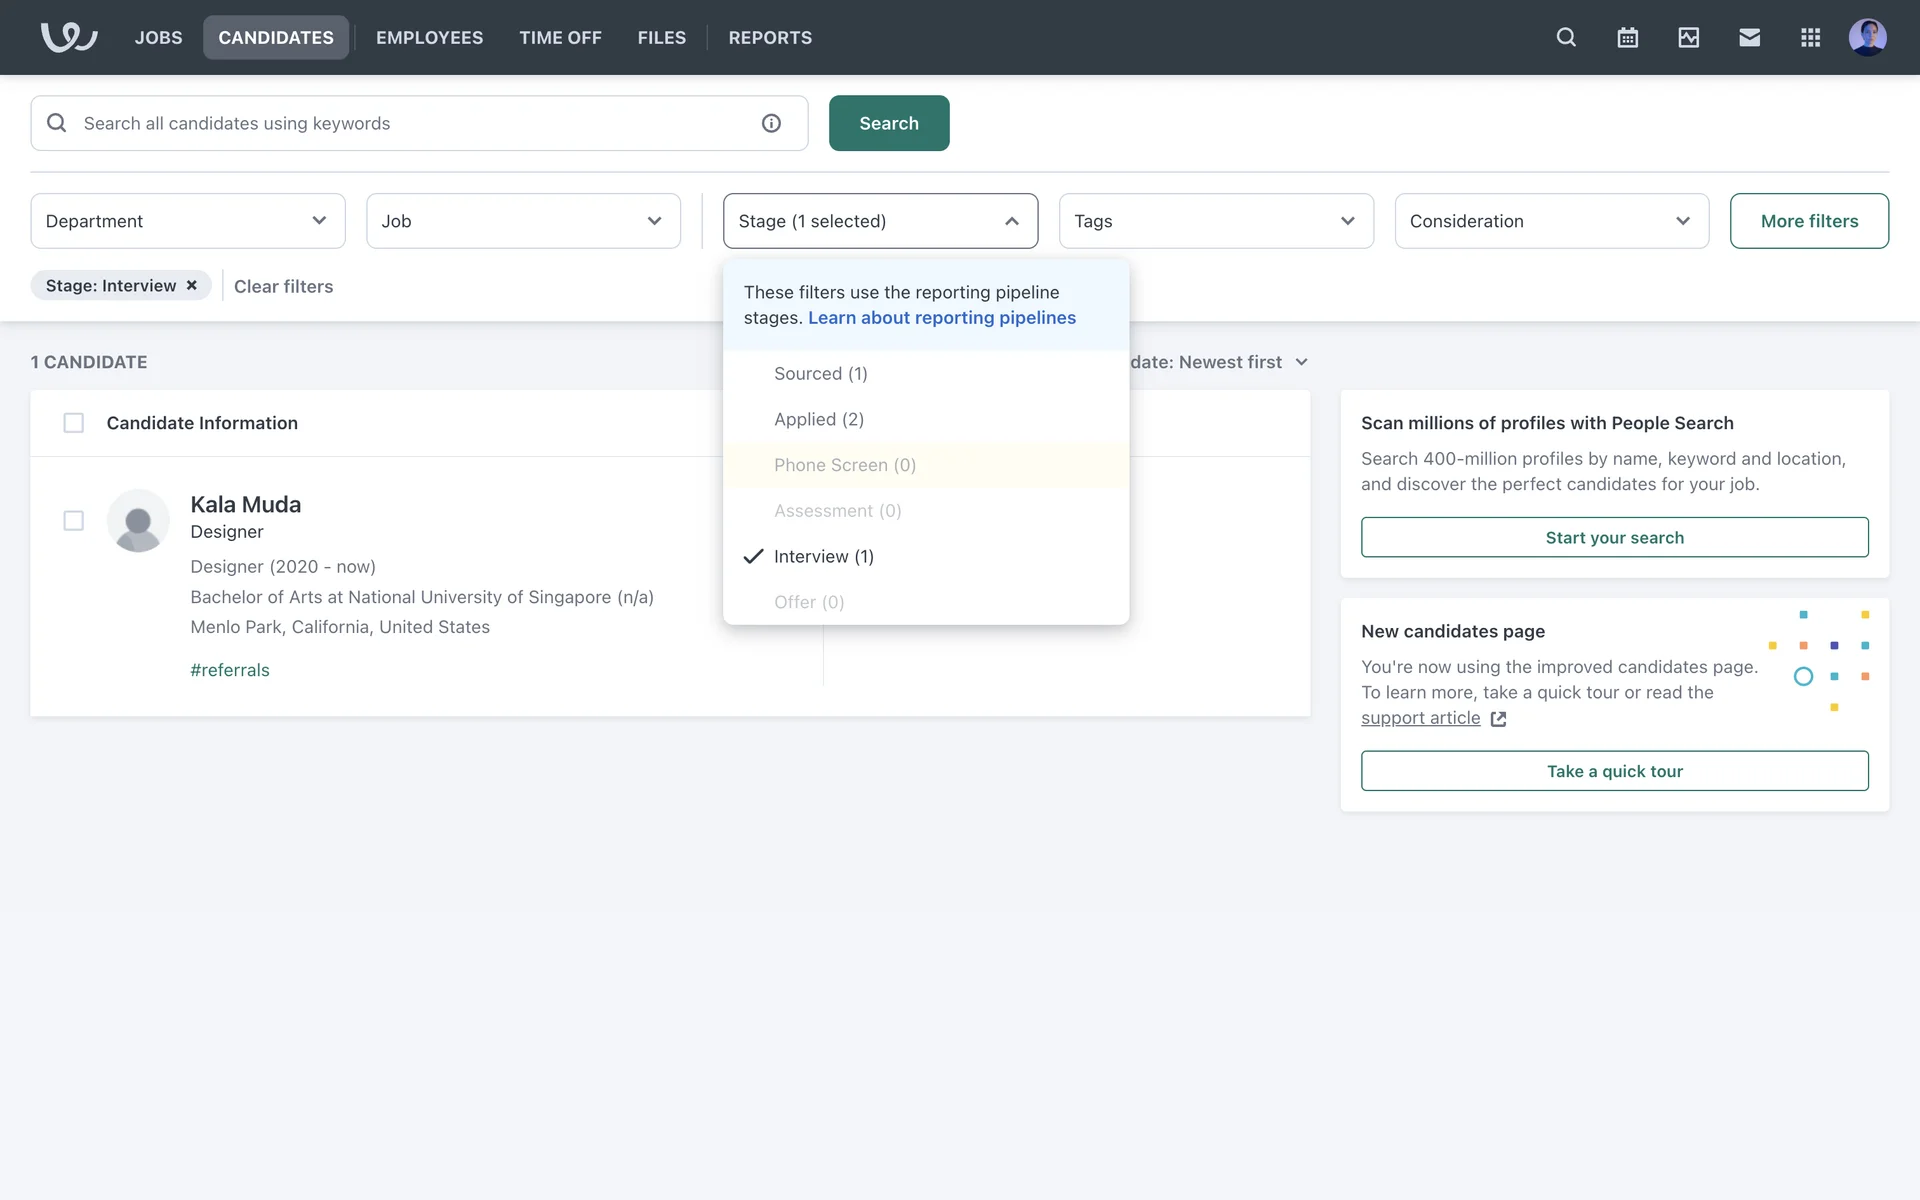The width and height of the screenshot is (1920, 1200).
Task: Open the calendar icon in top bar
Action: point(1627,37)
